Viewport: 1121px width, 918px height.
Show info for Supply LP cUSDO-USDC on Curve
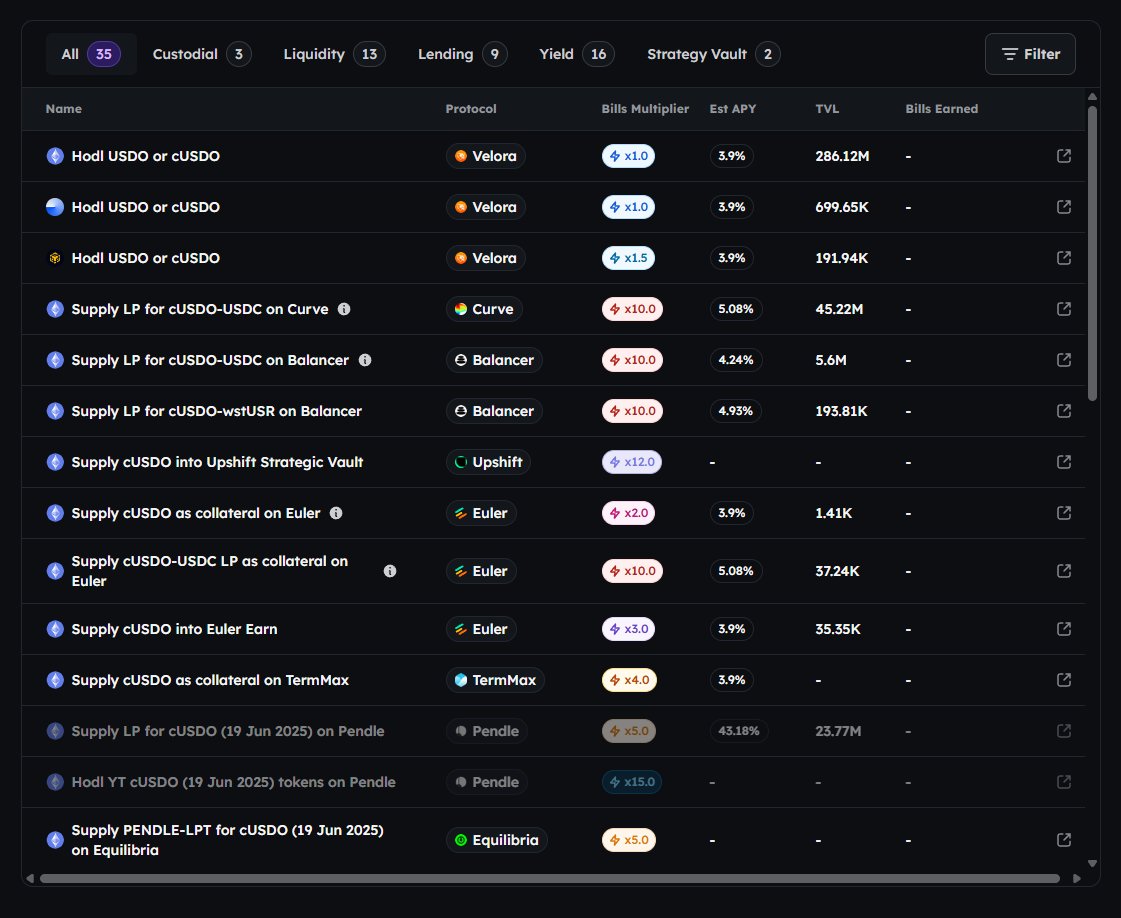344,309
